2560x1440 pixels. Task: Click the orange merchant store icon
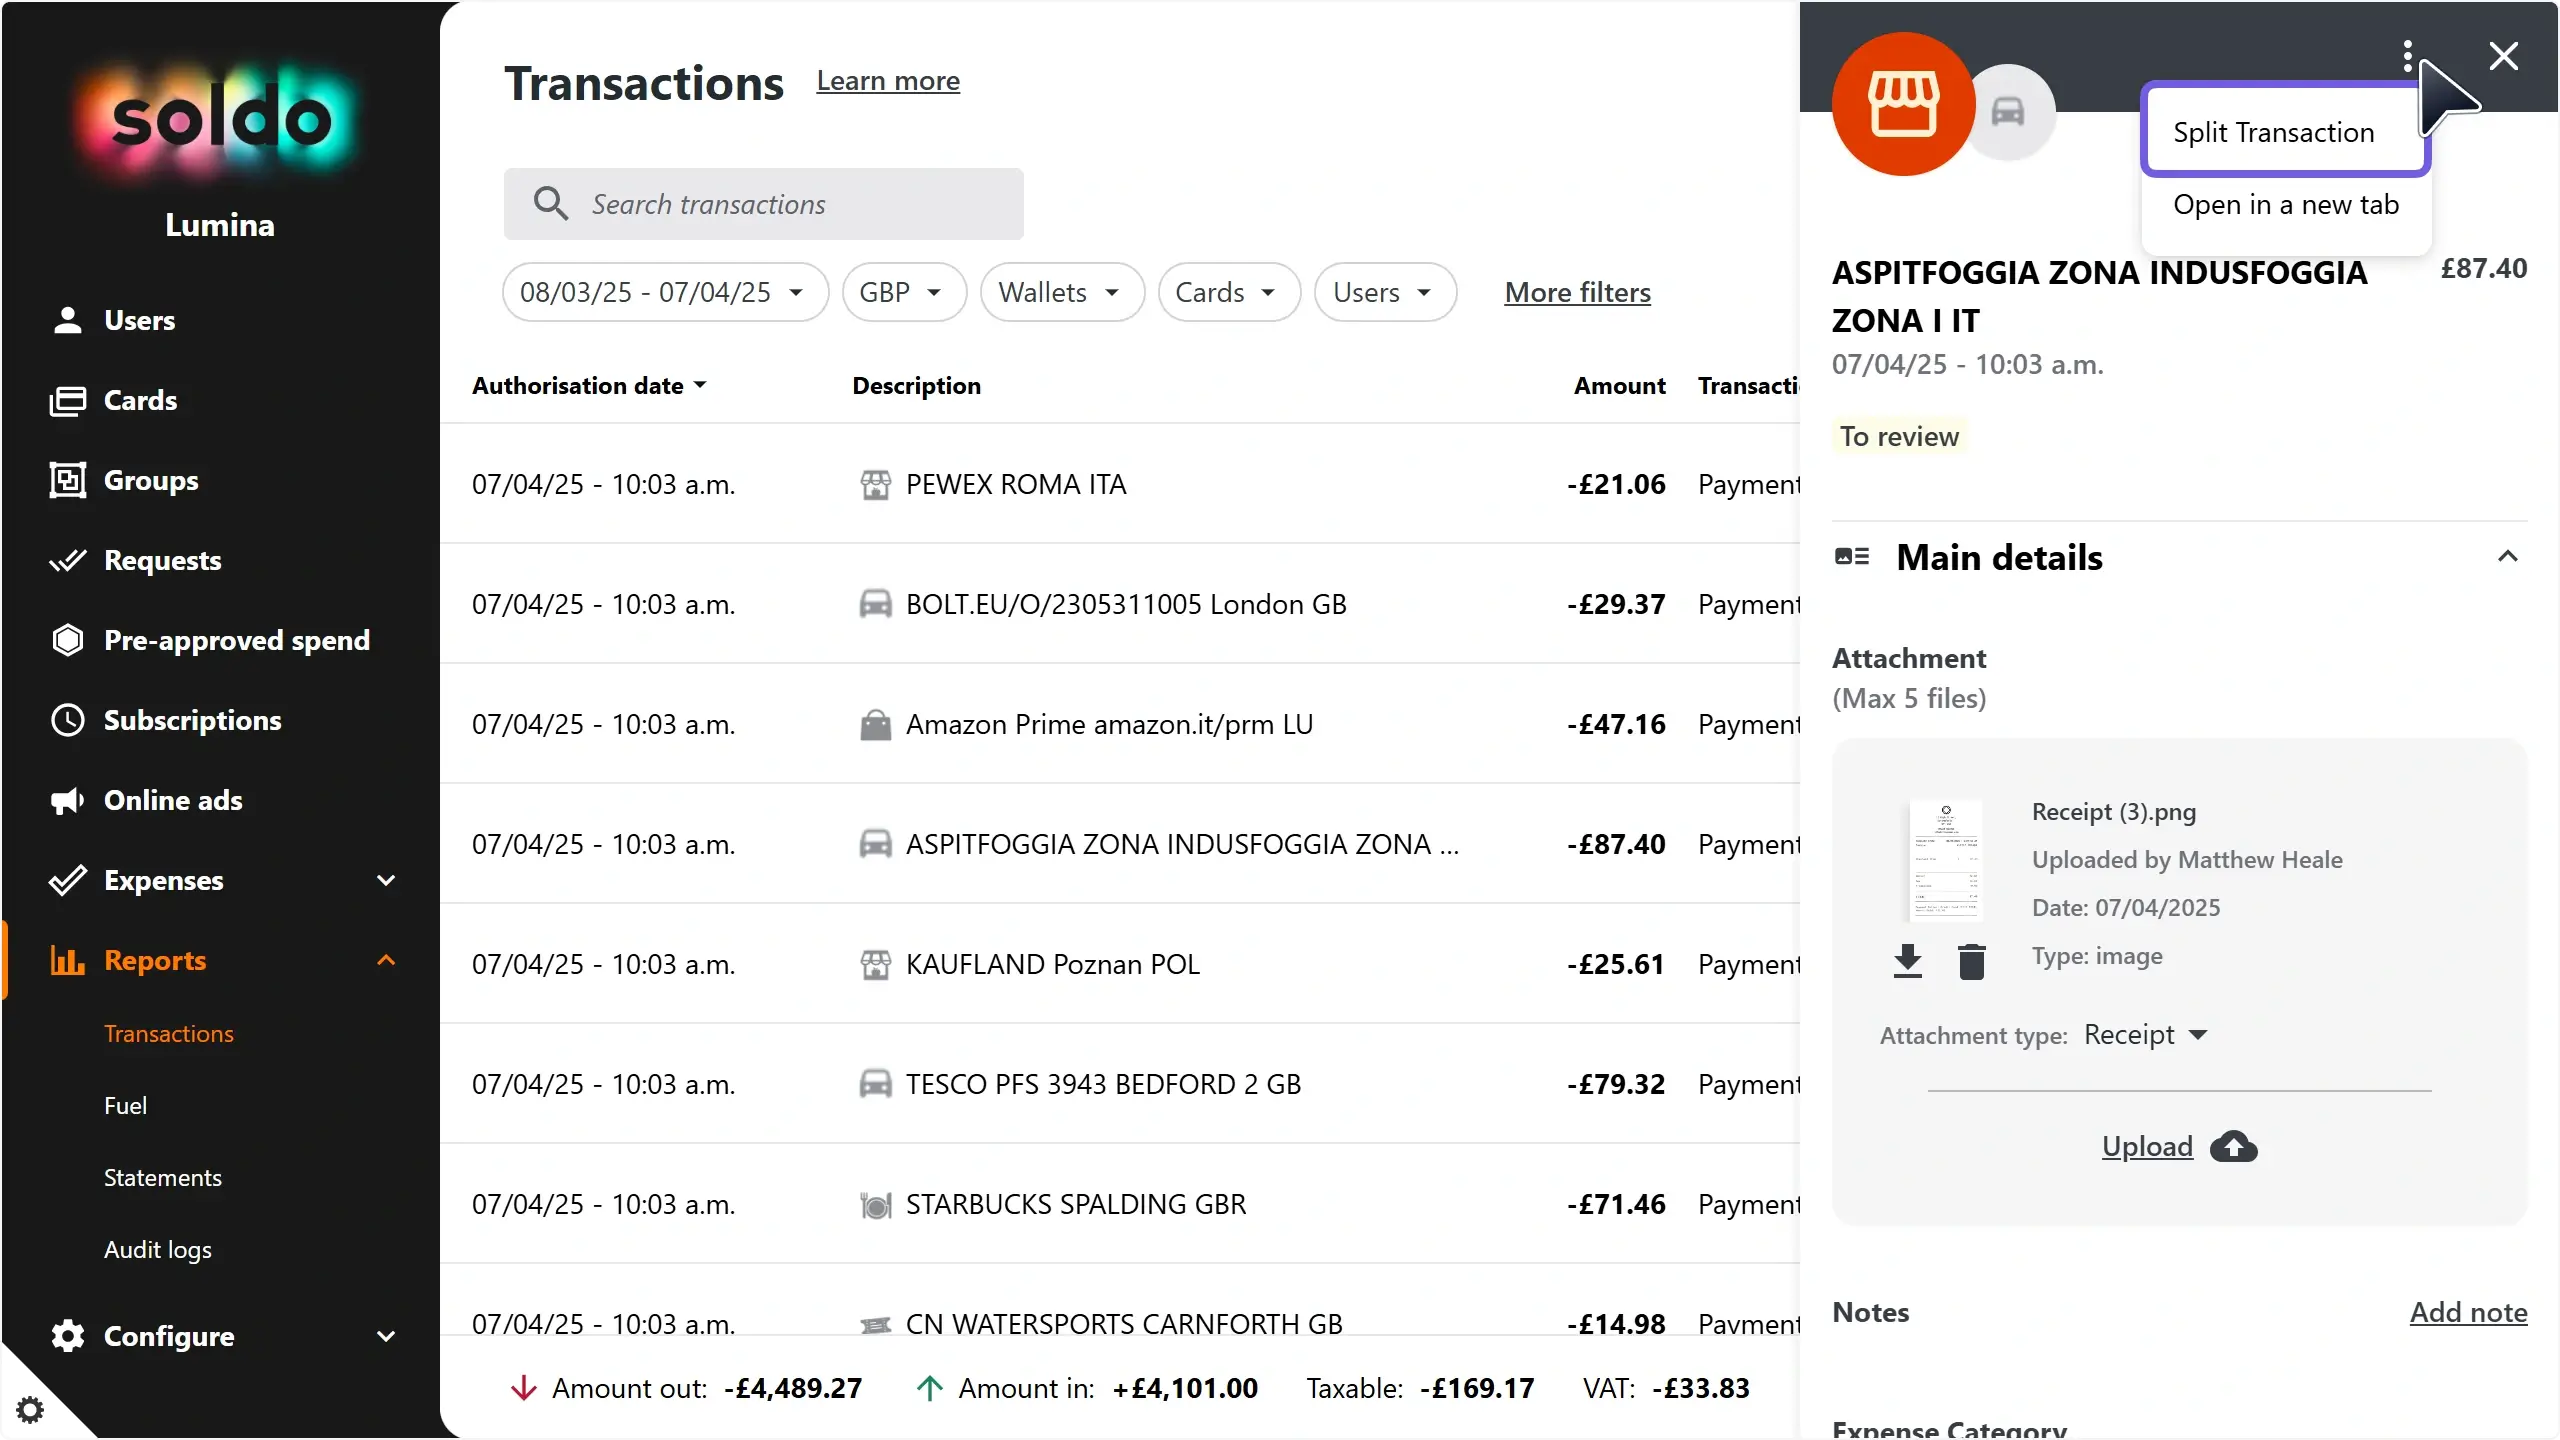tap(1903, 104)
